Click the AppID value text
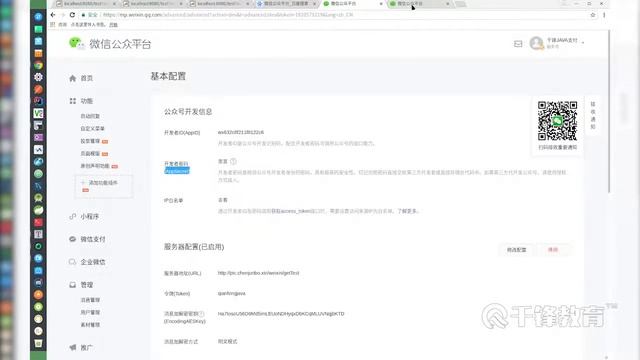The image size is (640, 360). coord(241,132)
